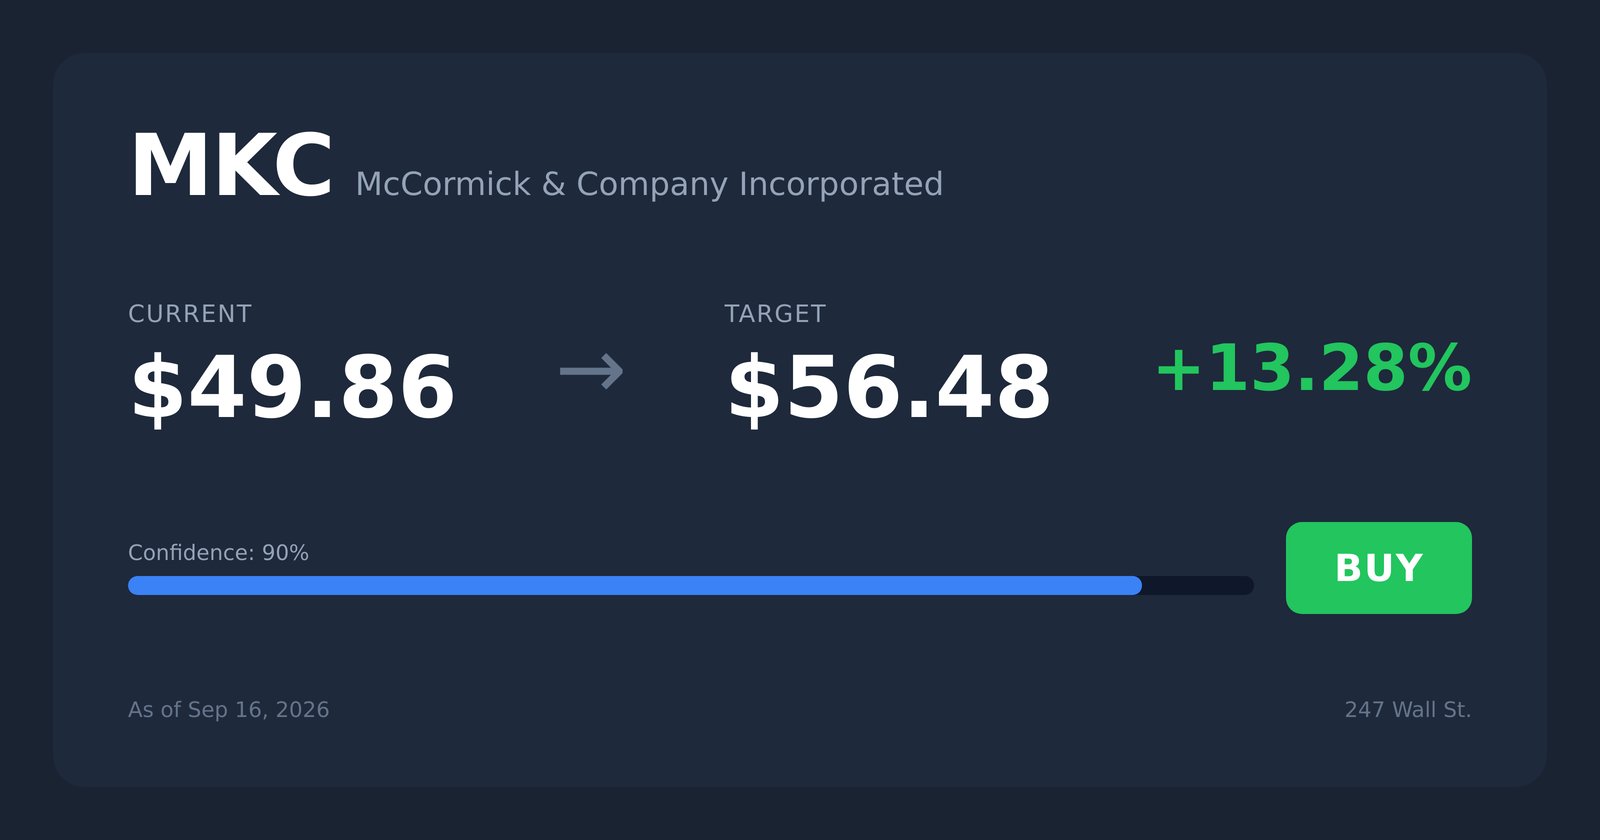
Task: Click the TARGET label
Action: pos(775,314)
